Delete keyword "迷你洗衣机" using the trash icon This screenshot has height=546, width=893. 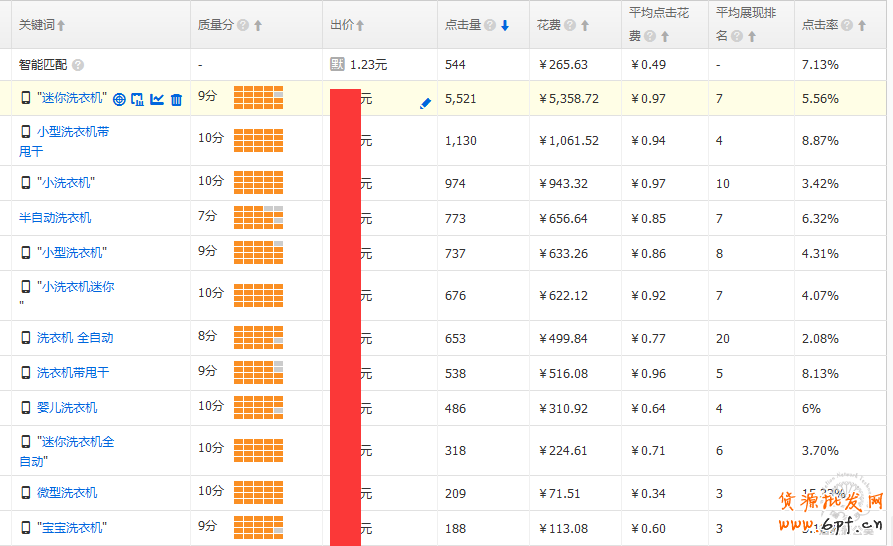(176, 99)
